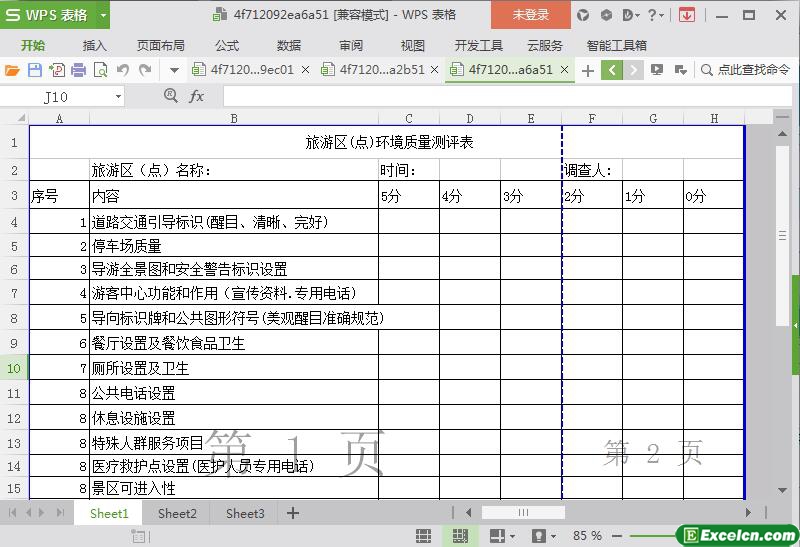This screenshot has height=547, width=800.
Task: Click the 85 % zoom level
Action: click(587, 536)
